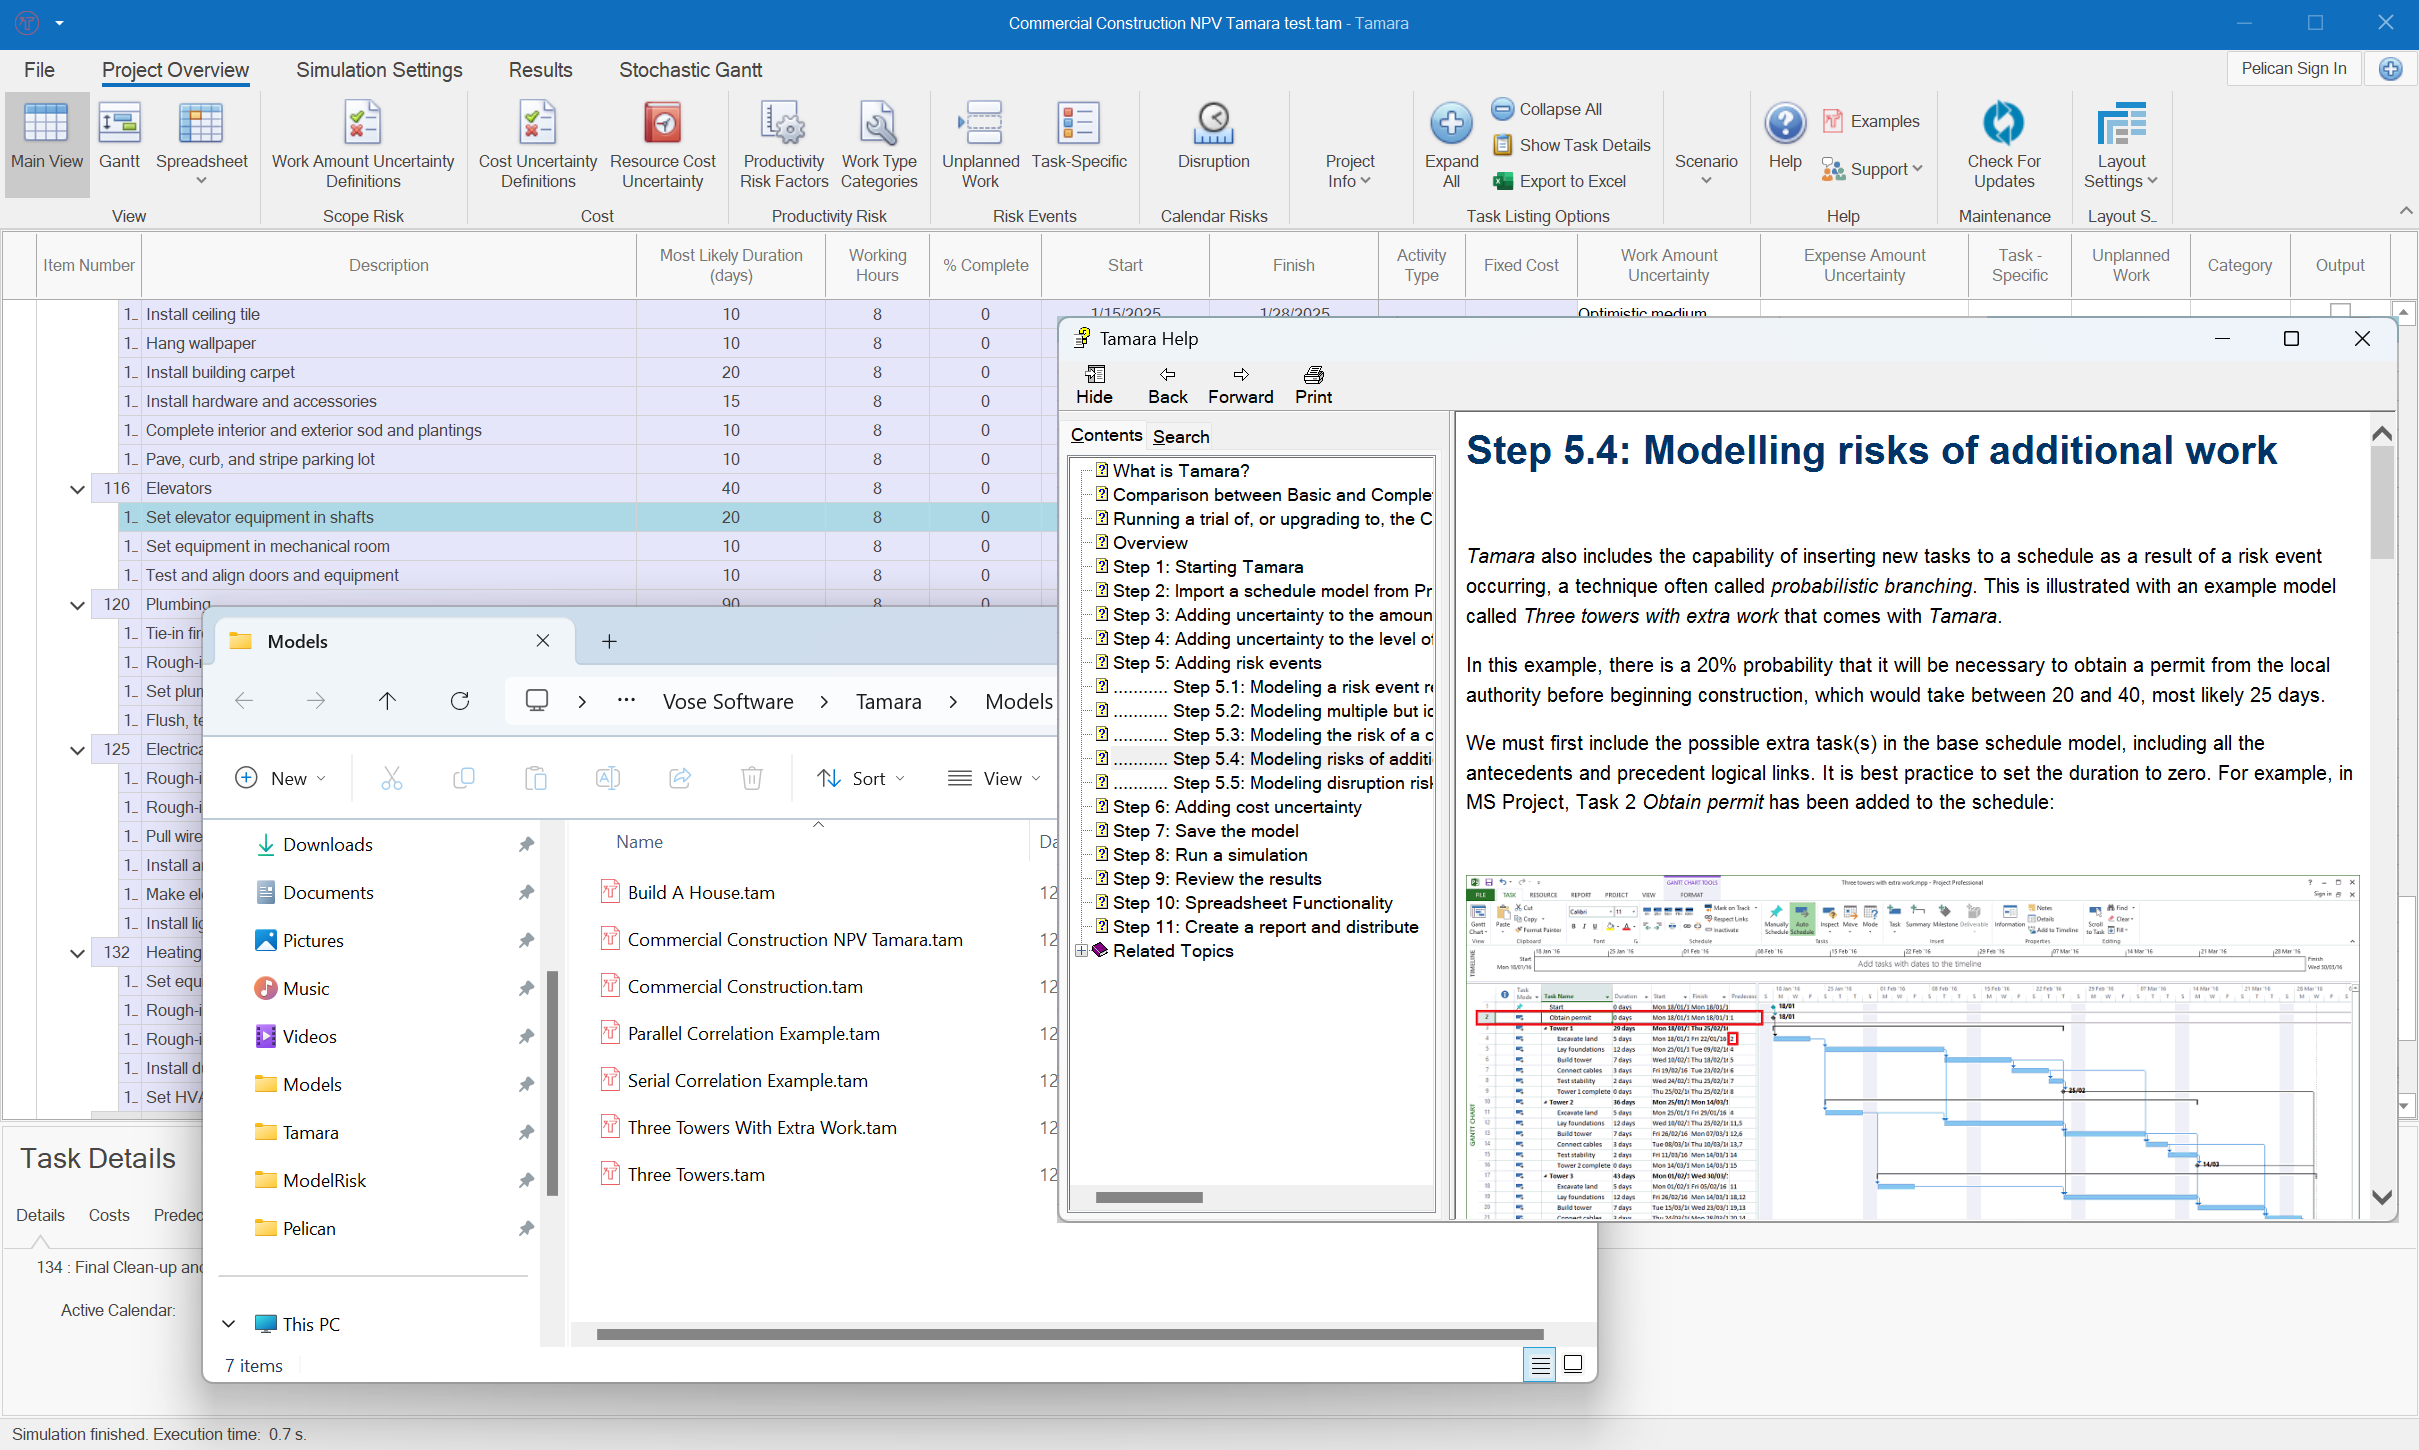This screenshot has width=2419, height=1450.
Task: Collapse the Elevators task group 116
Action: [77, 488]
